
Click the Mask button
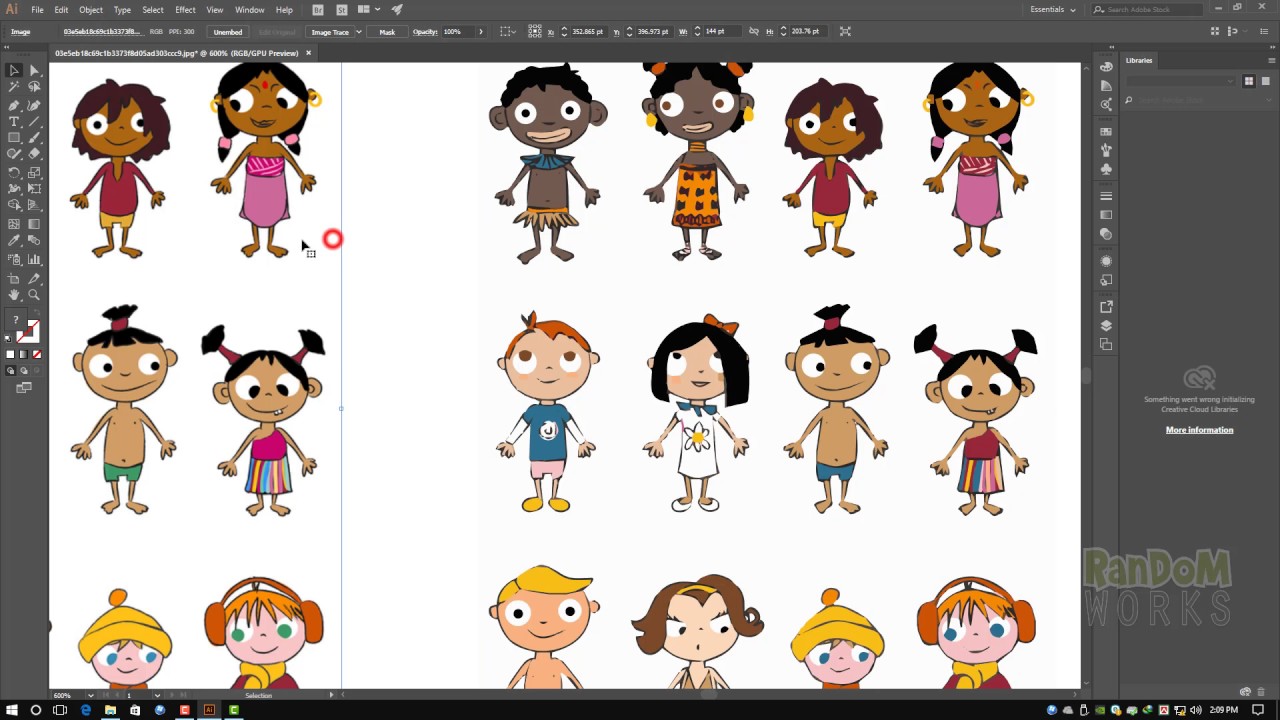[387, 32]
